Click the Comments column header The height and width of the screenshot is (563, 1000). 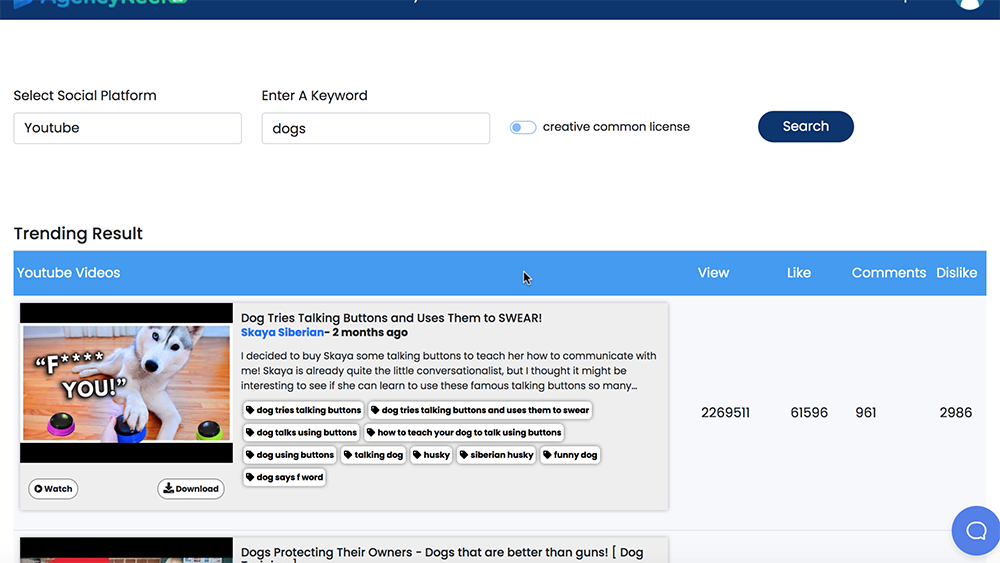[888, 273]
